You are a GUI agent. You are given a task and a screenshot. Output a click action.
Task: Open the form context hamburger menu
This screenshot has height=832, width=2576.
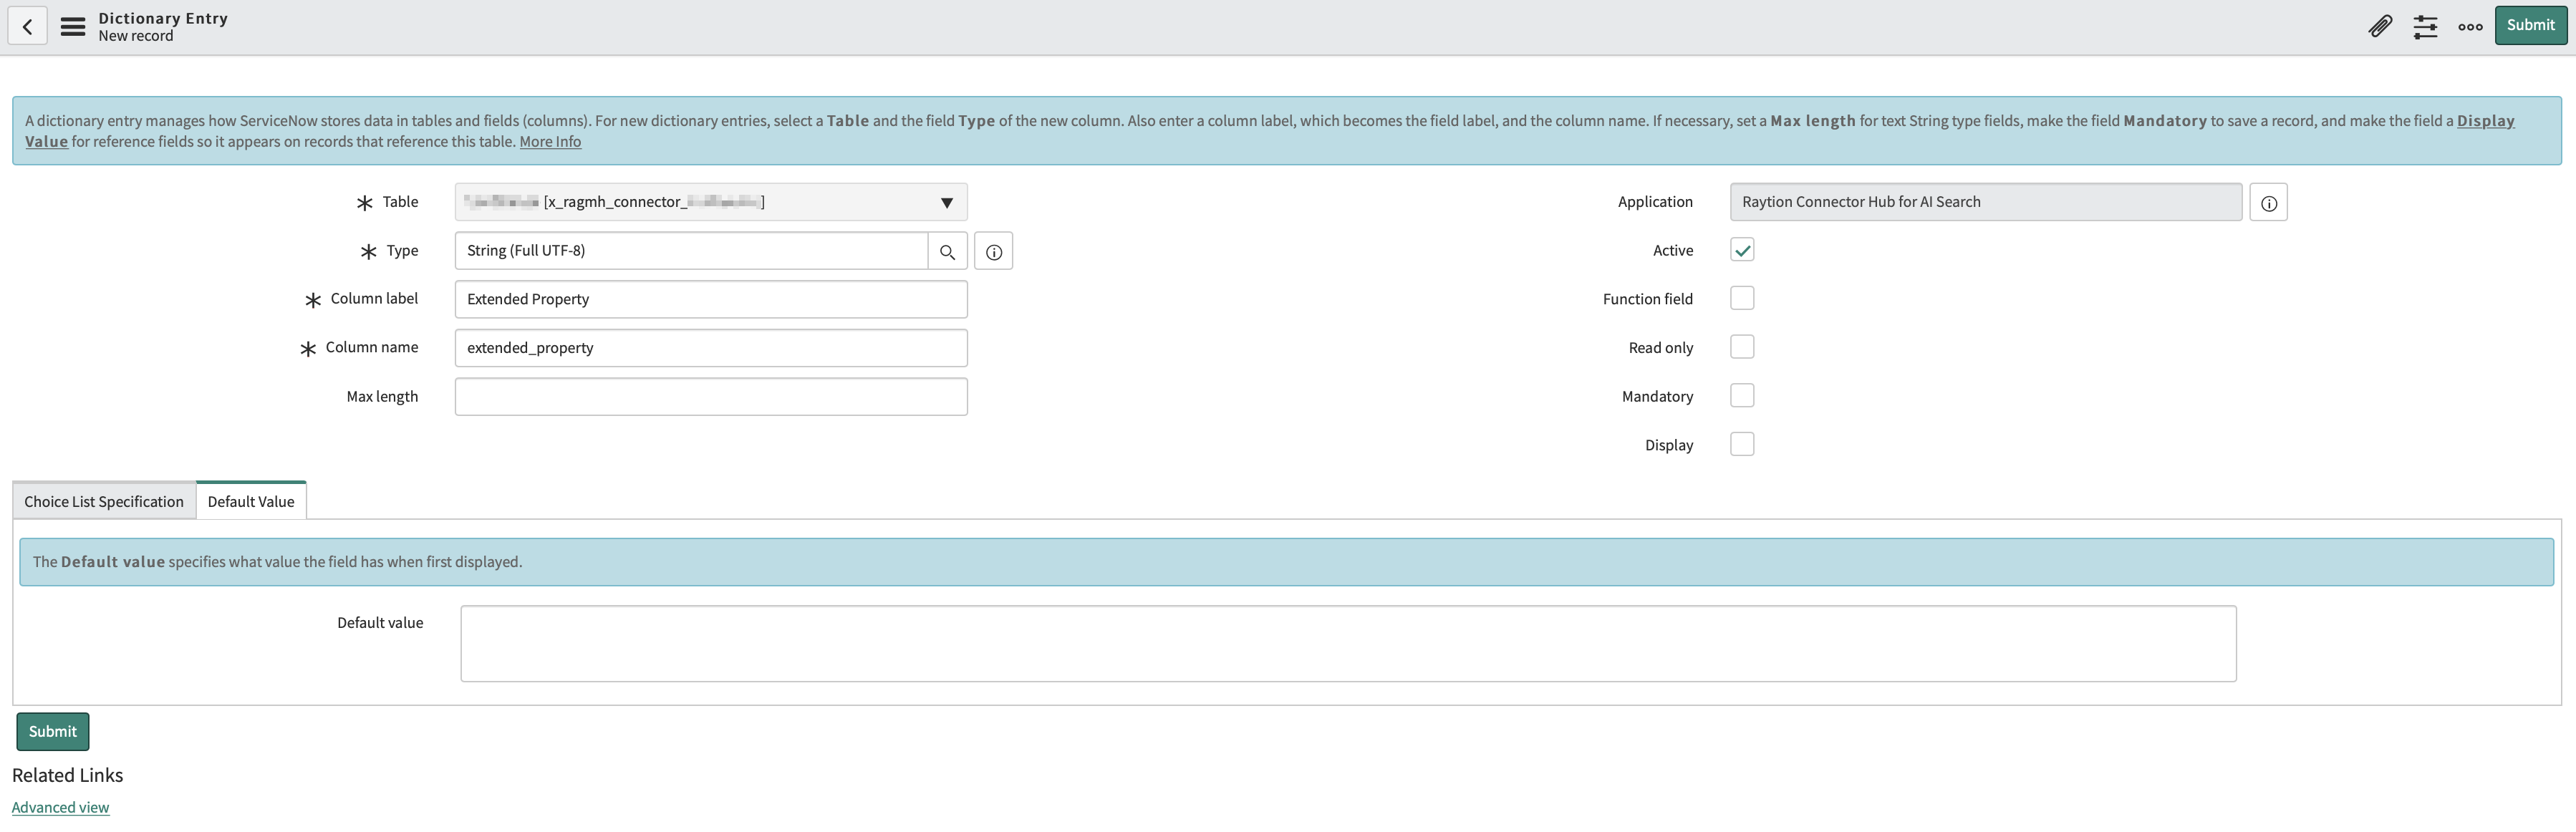(x=73, y=26)
